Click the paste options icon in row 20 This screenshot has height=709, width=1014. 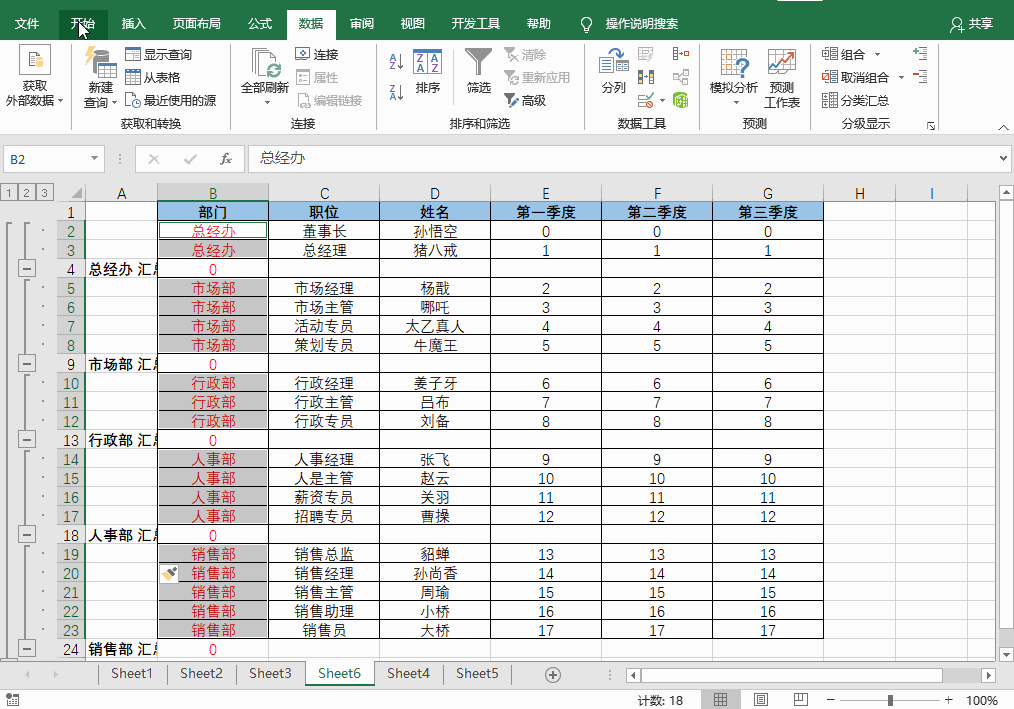click(x=169, y=573)
